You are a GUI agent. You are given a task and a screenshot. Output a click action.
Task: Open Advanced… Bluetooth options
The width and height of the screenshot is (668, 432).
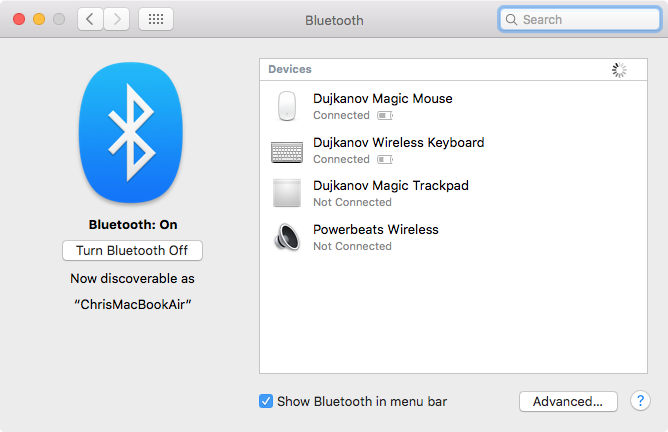(568, 401)
